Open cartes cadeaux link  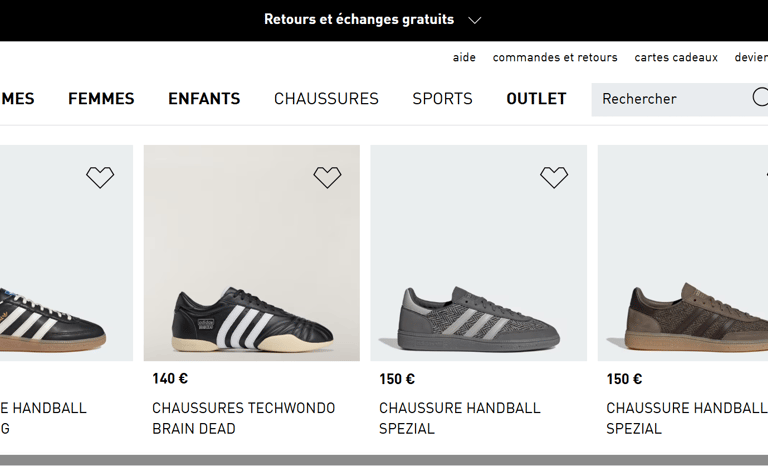(x=676, y=58)
